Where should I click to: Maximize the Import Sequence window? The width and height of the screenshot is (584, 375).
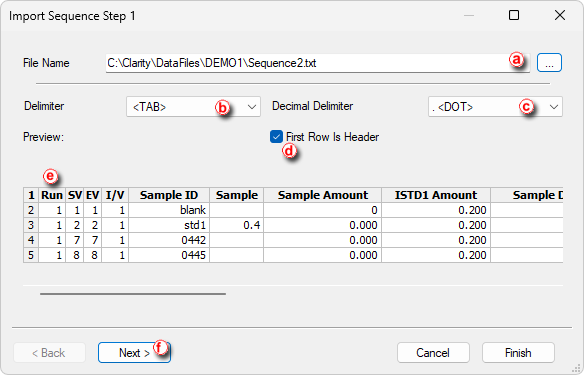(x=514, y=15)
